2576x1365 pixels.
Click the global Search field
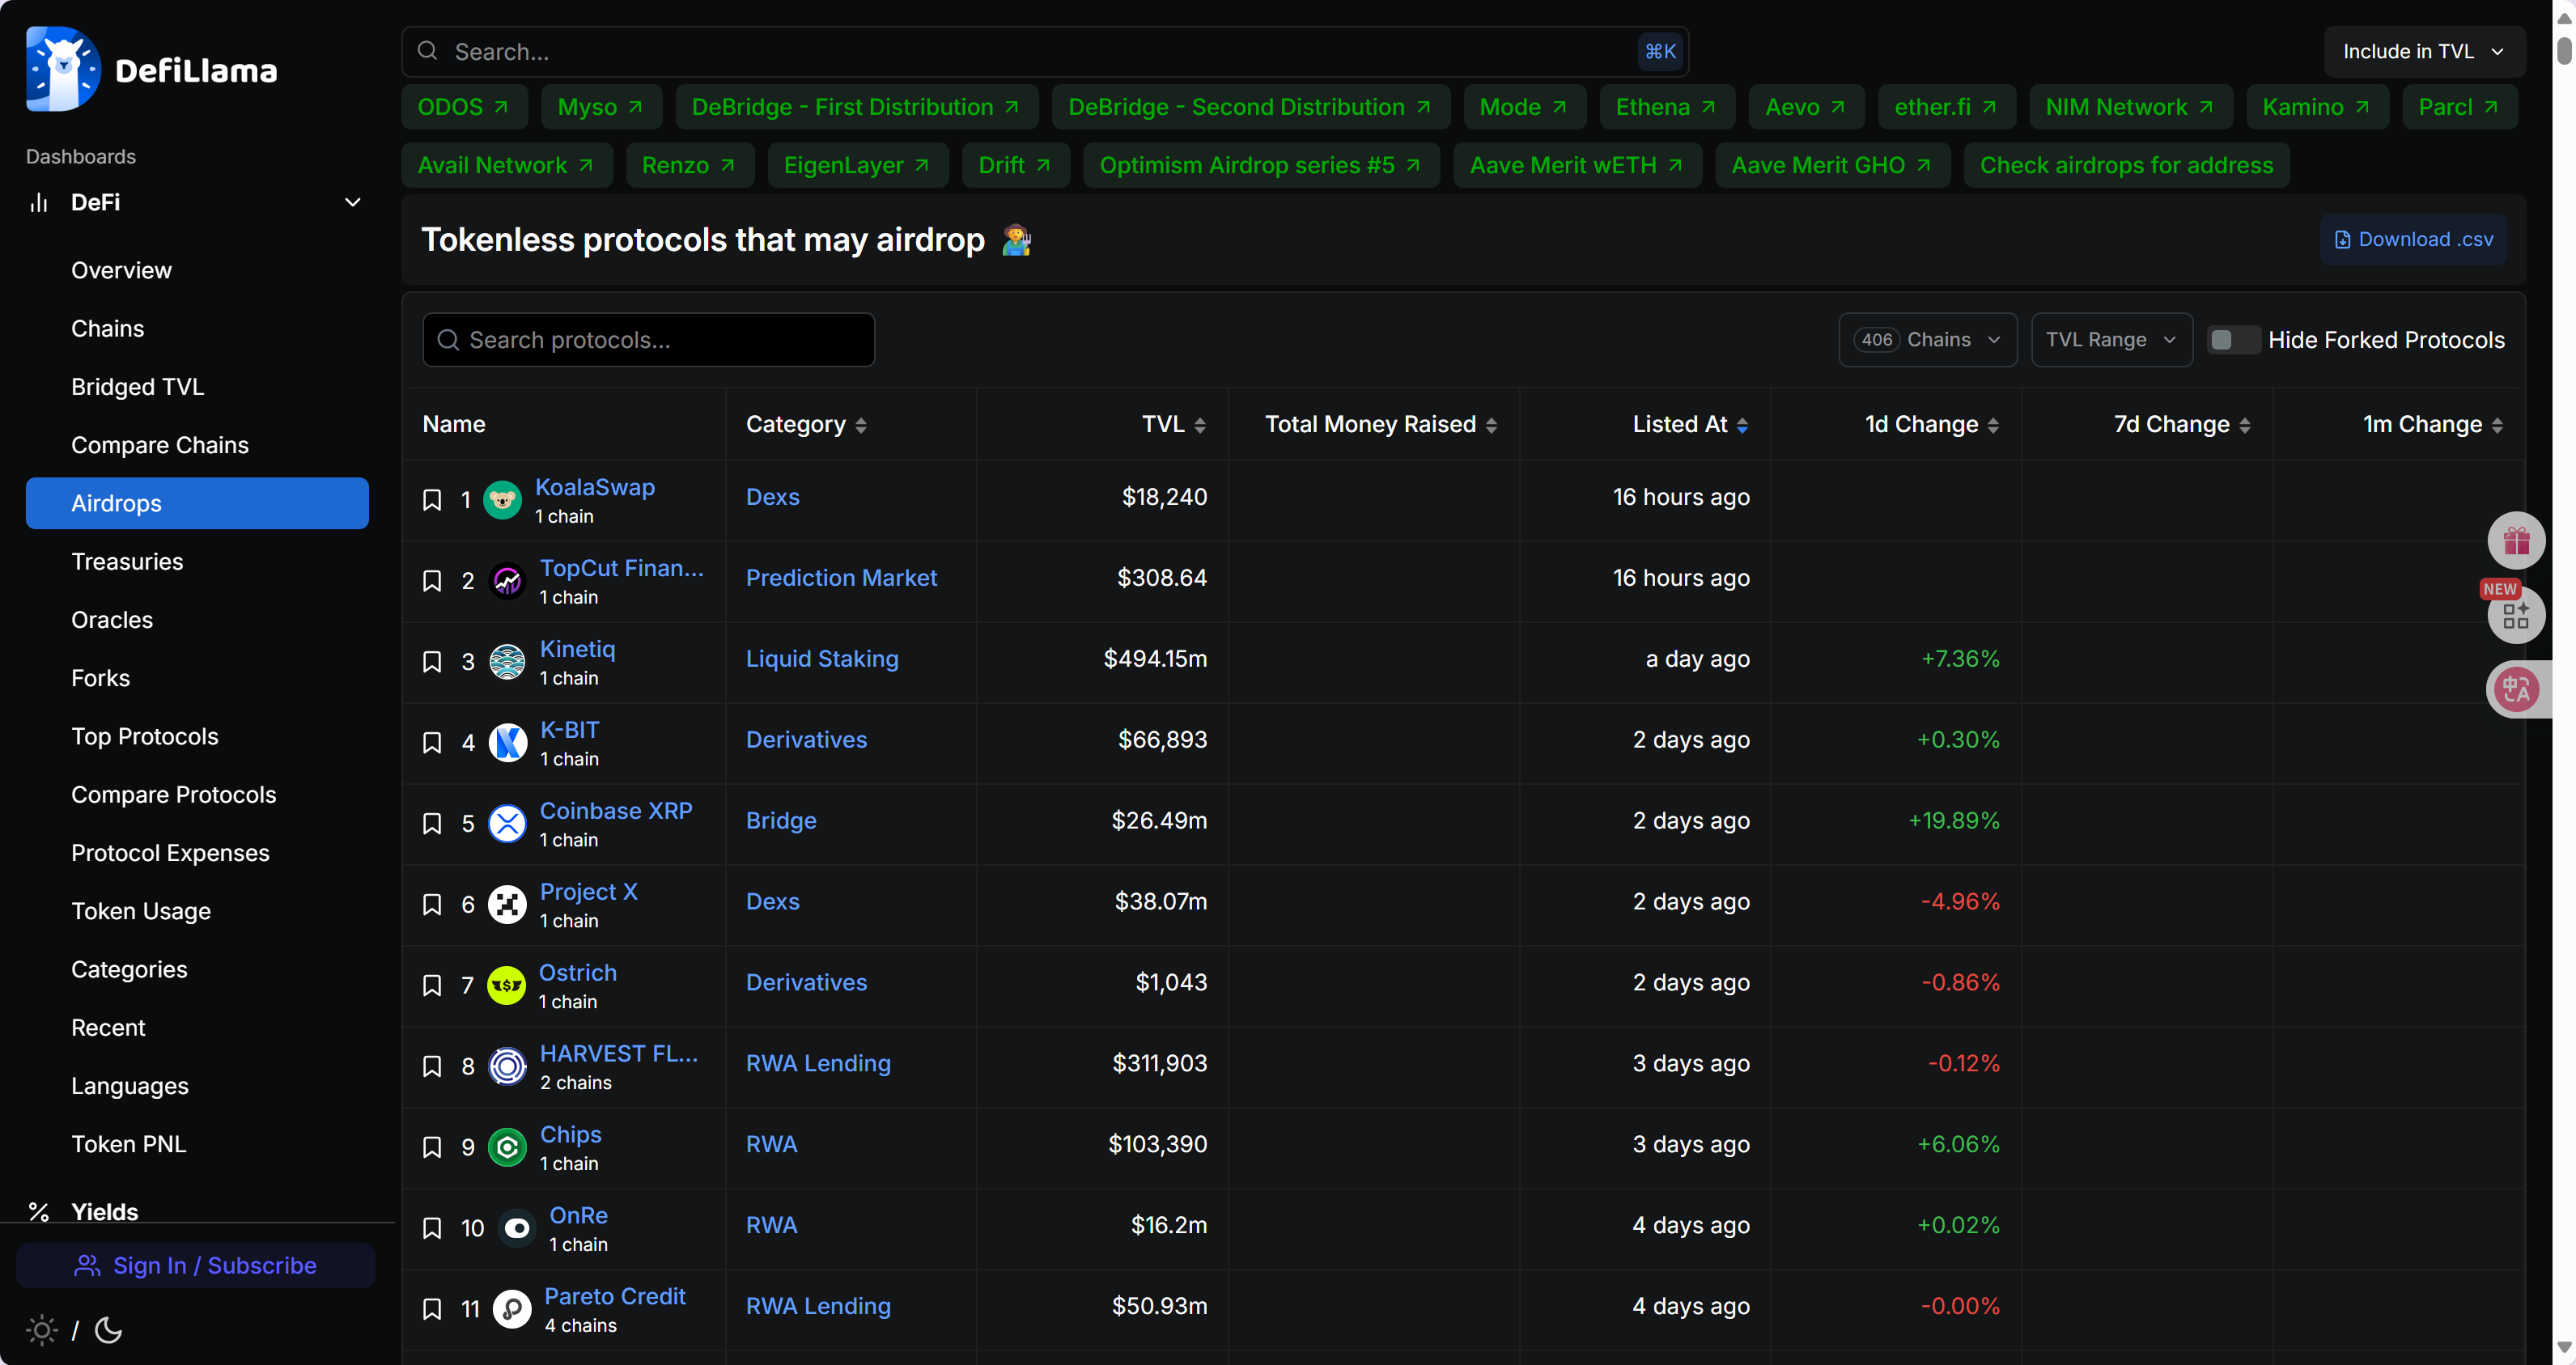click(x=1045, y=51)
